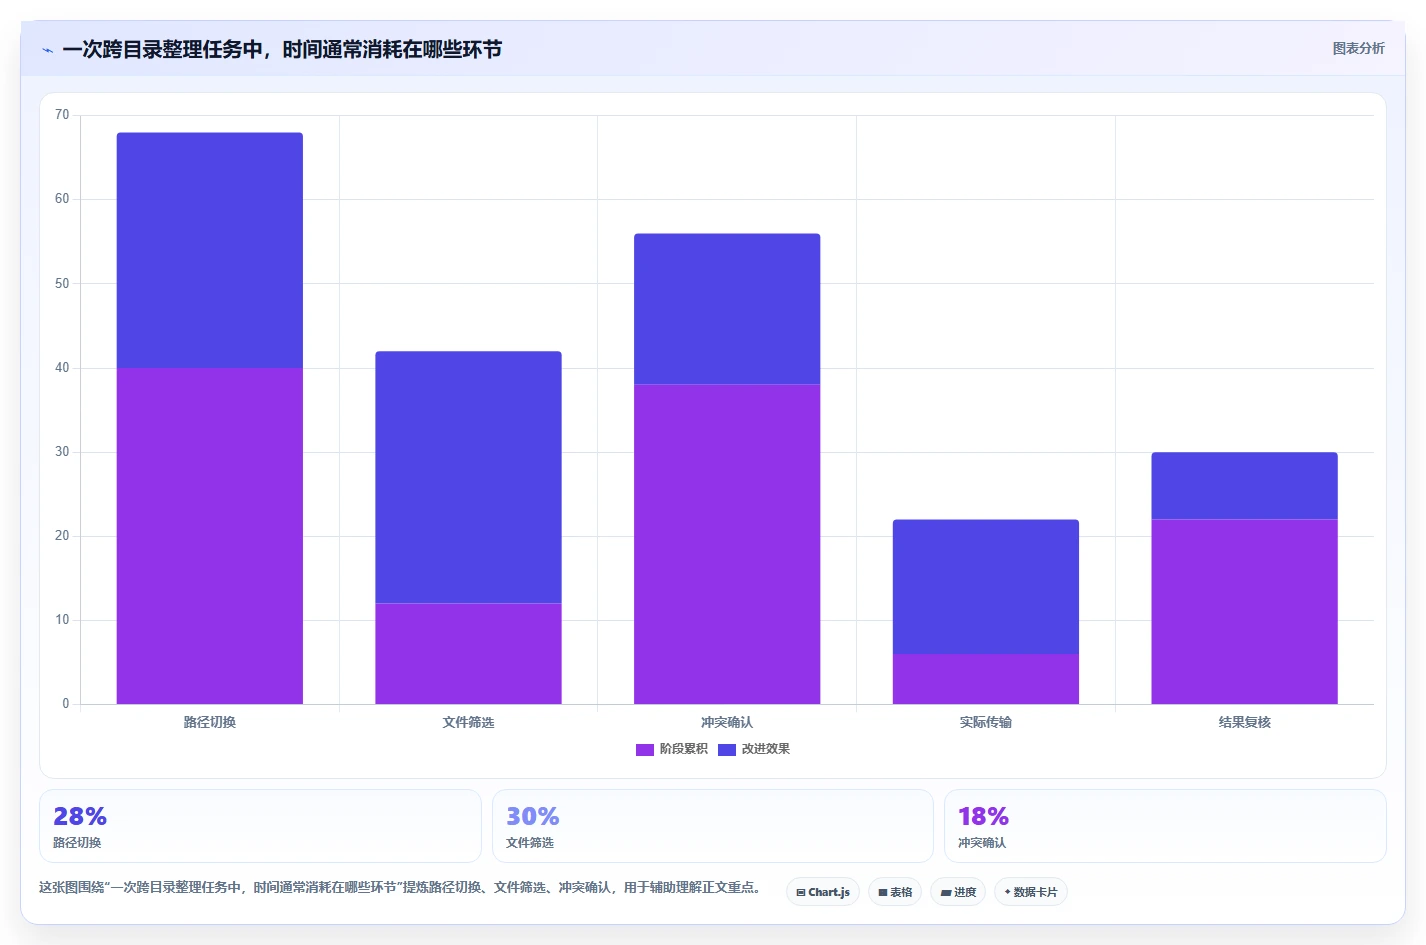Viewport: 1426px width, 945px height.
Task: Click the 结果复核 x-axis label
Action: pos(1244,722)
